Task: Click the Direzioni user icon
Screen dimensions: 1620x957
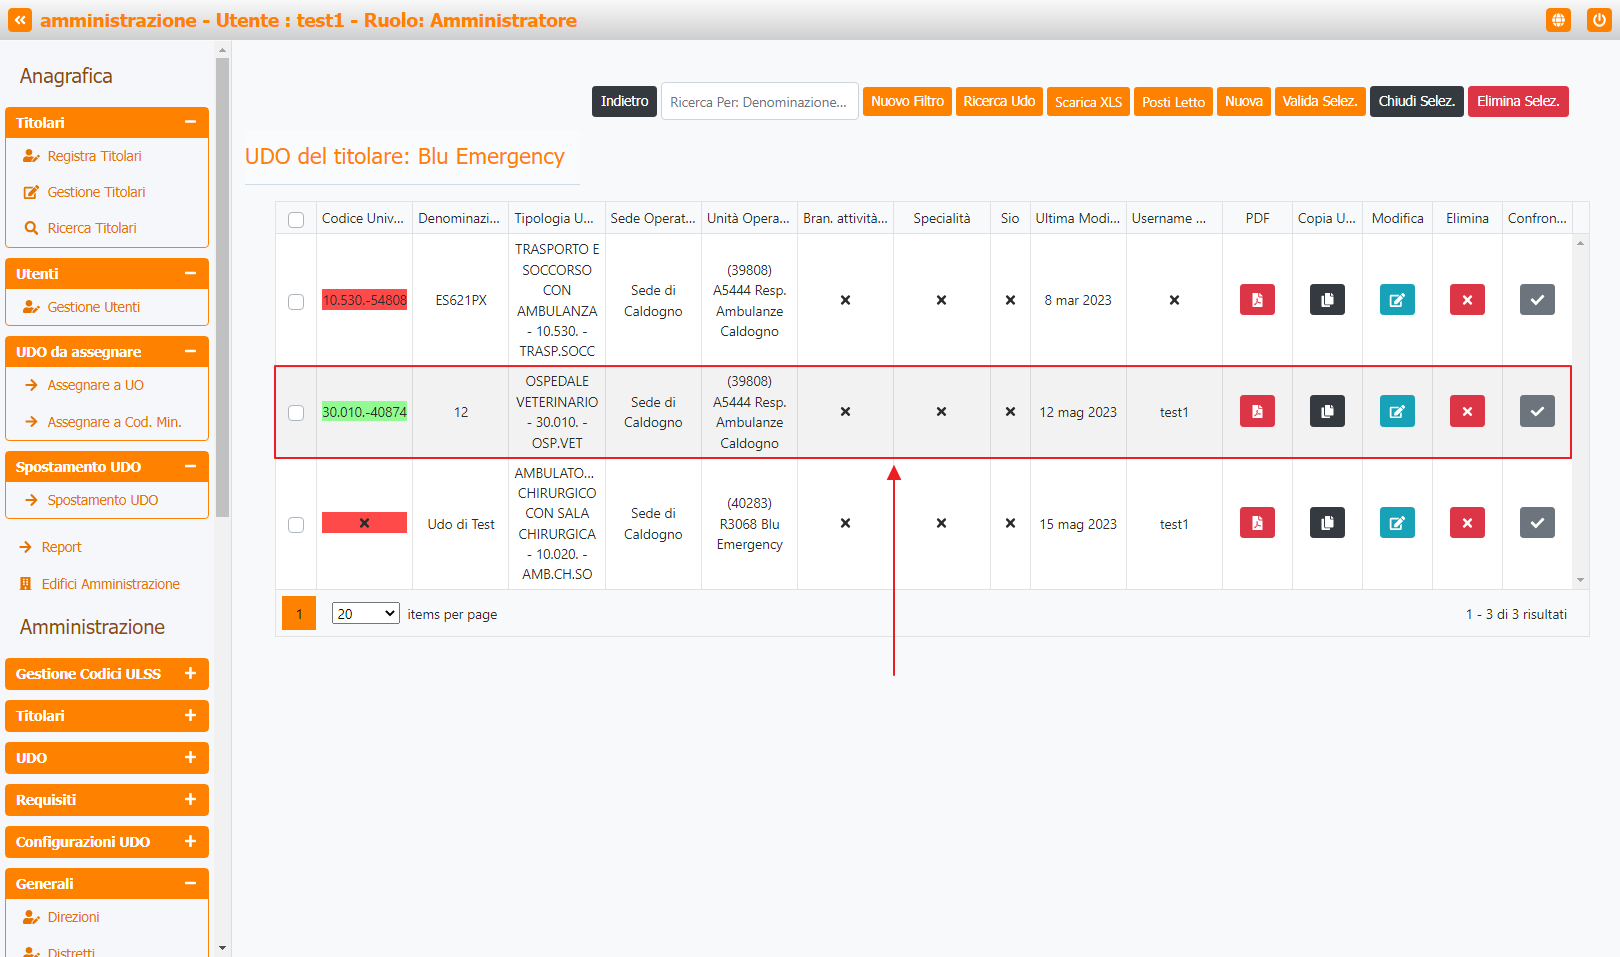Action: point(31,917)
